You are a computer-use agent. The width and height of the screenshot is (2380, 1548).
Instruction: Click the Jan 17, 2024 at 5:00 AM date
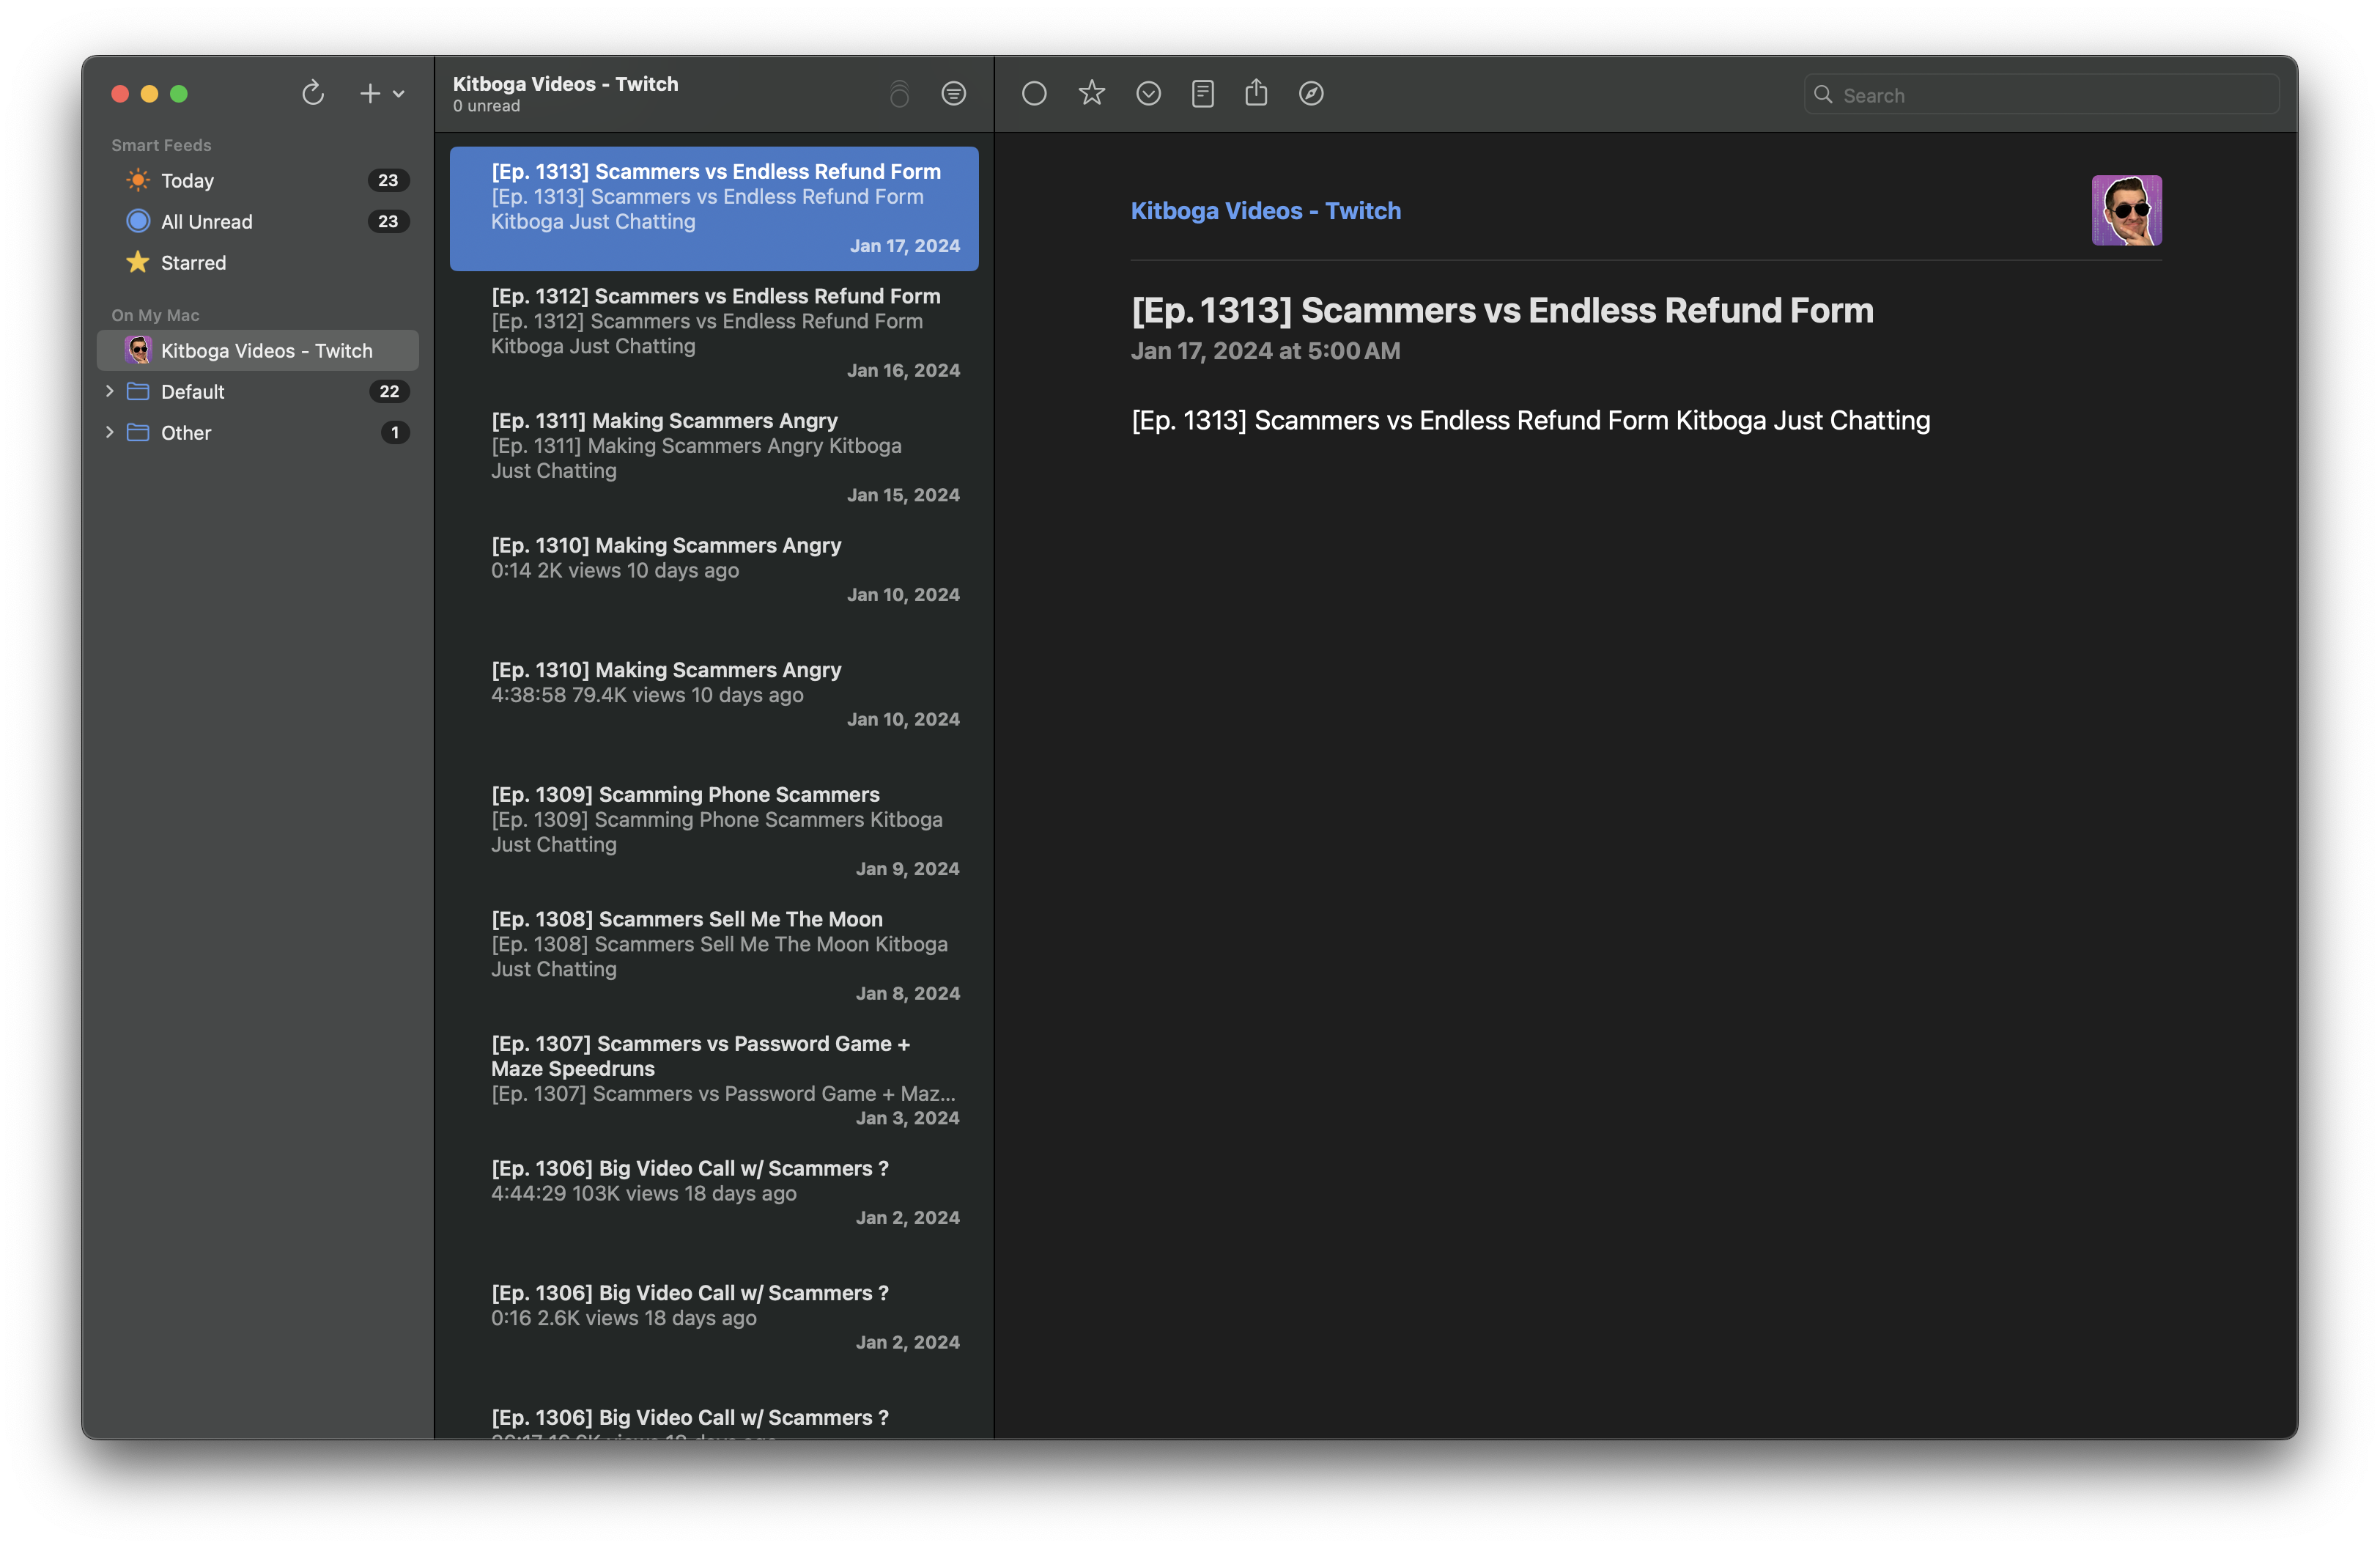pos(1265,351)
